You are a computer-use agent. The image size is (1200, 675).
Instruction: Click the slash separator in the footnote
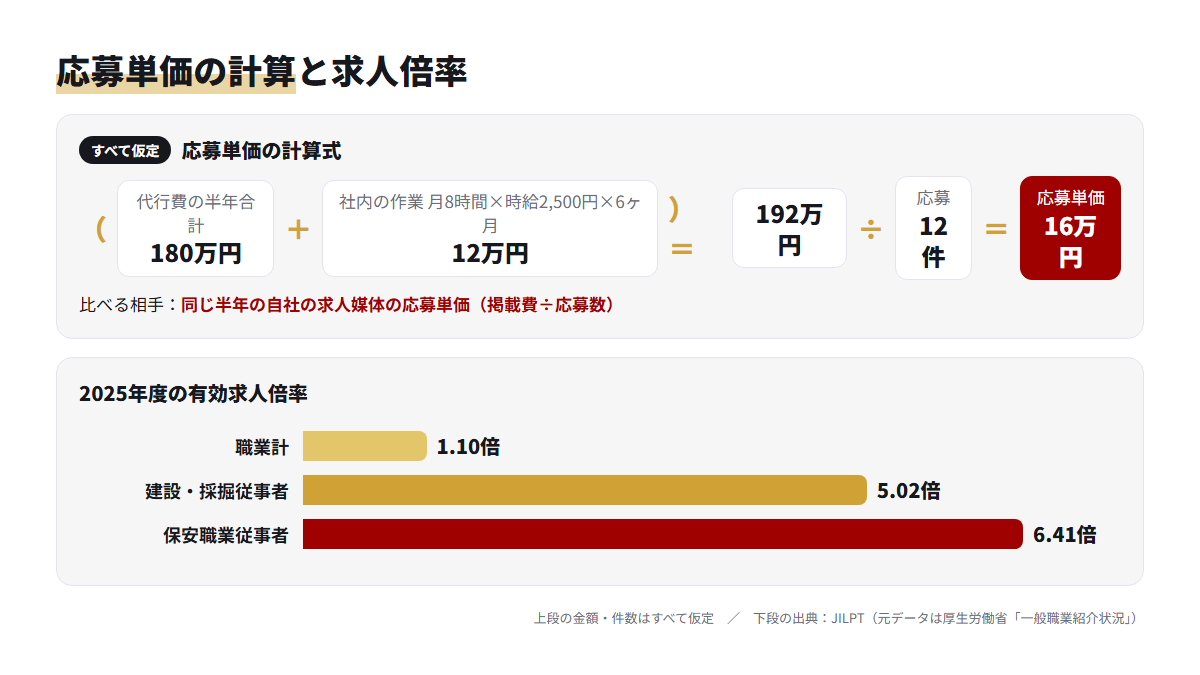[734, 618]
